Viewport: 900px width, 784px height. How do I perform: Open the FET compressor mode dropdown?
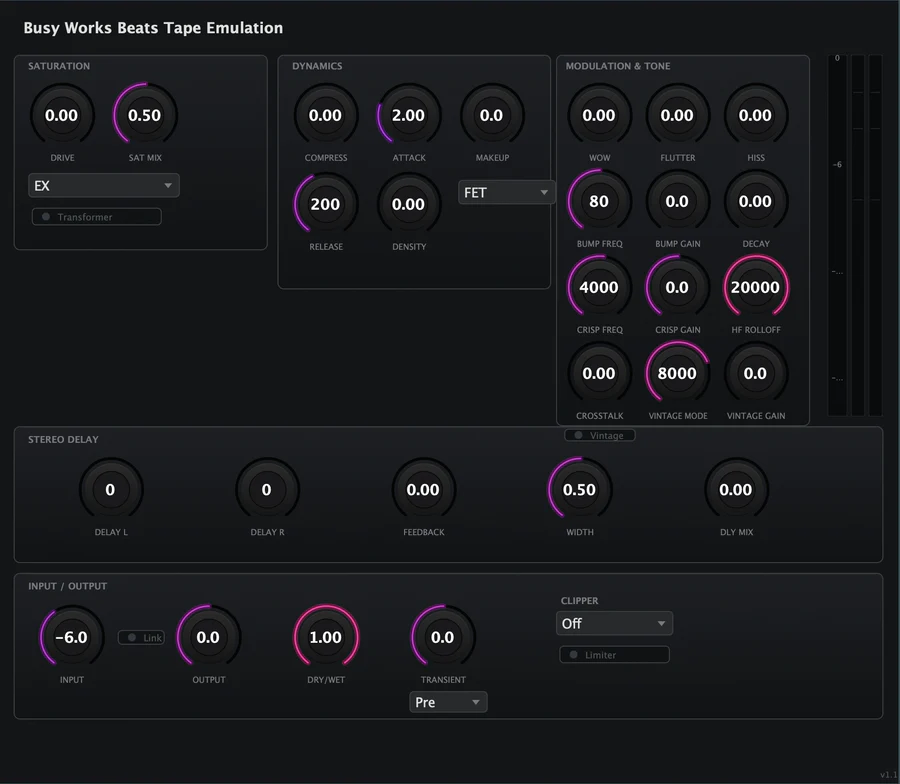pos(506,192)
